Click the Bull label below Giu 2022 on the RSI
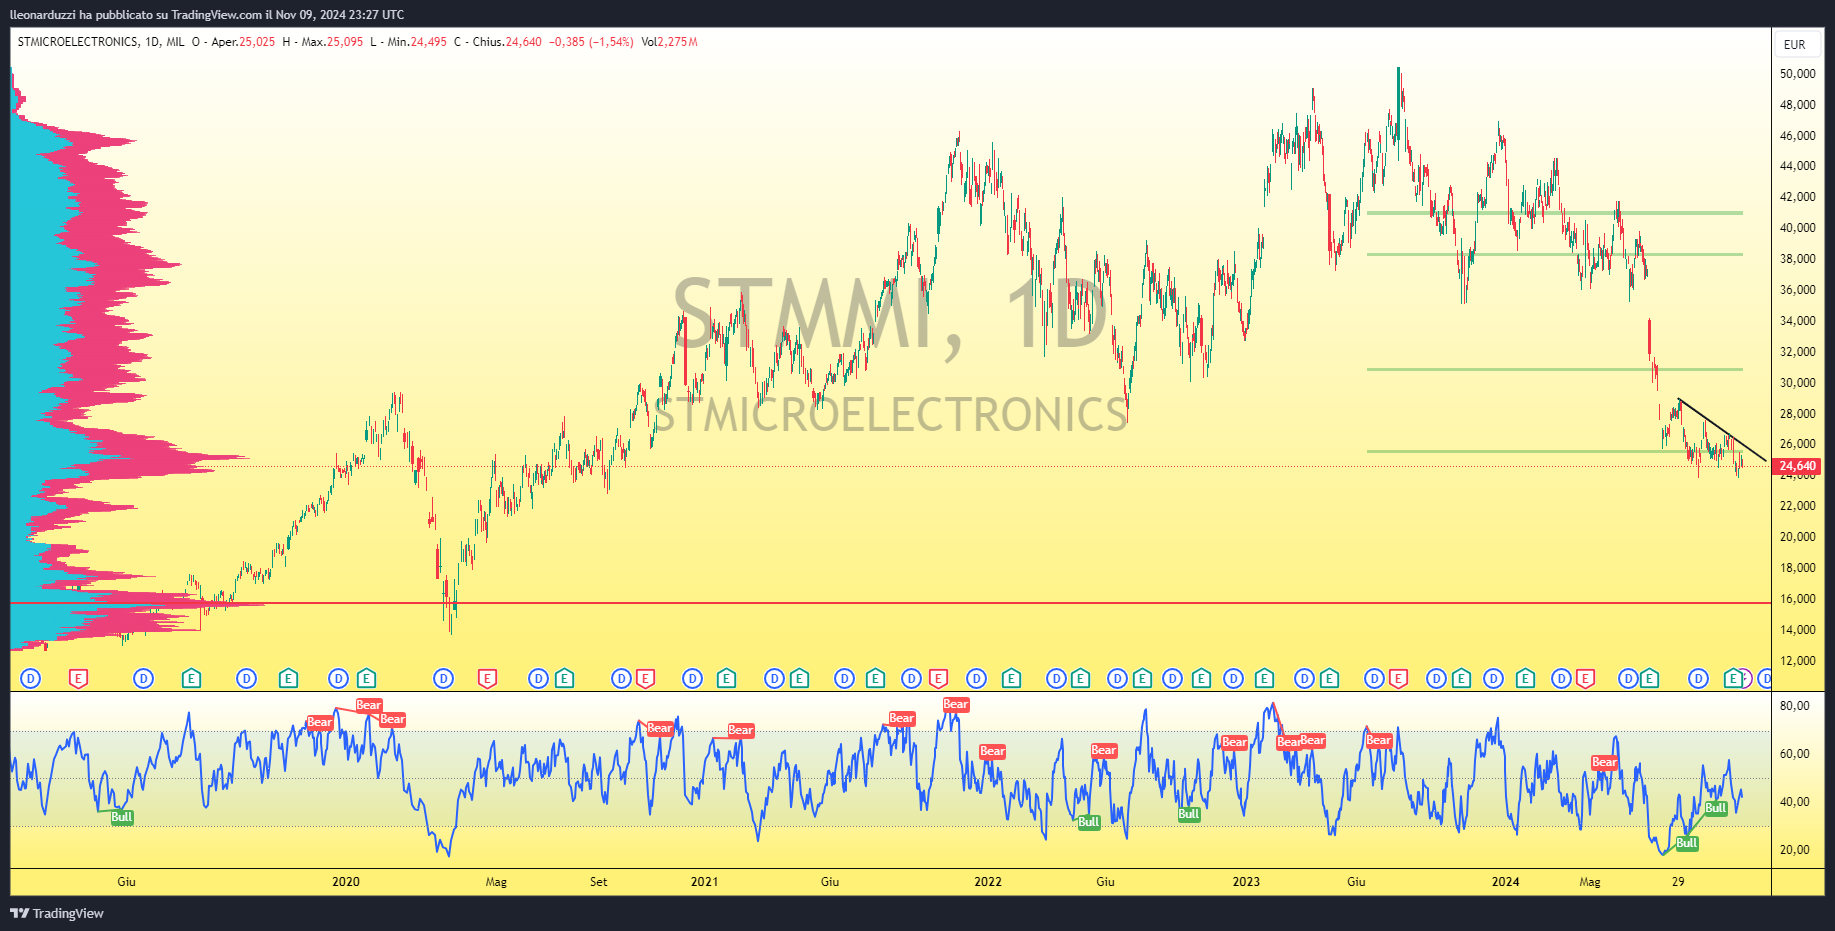This screenshot has height=931, width=1835. tap(1089, 822)
